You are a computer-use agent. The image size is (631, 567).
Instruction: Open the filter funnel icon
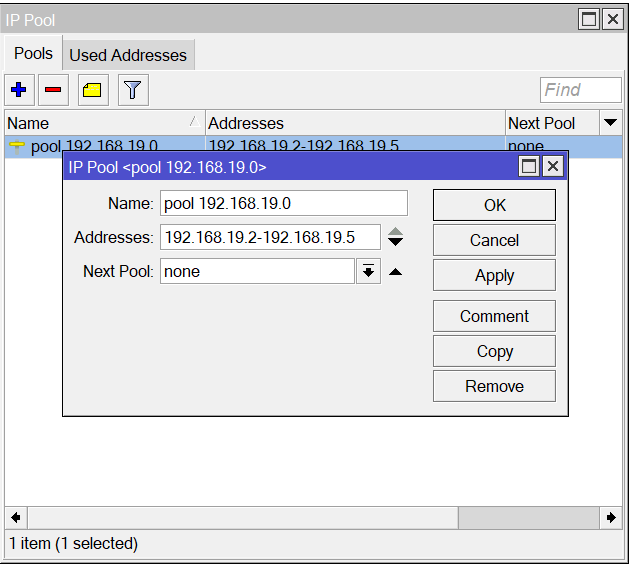tap(133, 90)
